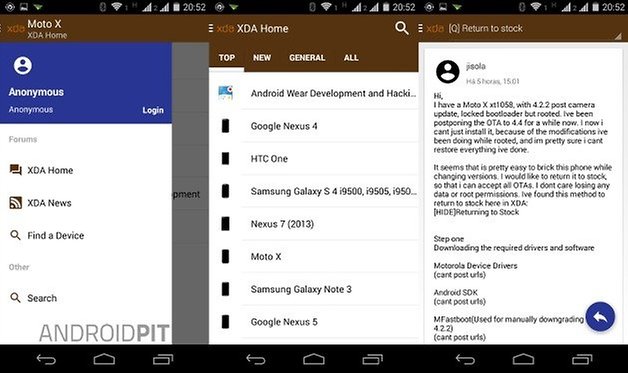628x373 pixels.
Task: Open hamburger menu in Return to stock thread
Action: tap(421, 28)
